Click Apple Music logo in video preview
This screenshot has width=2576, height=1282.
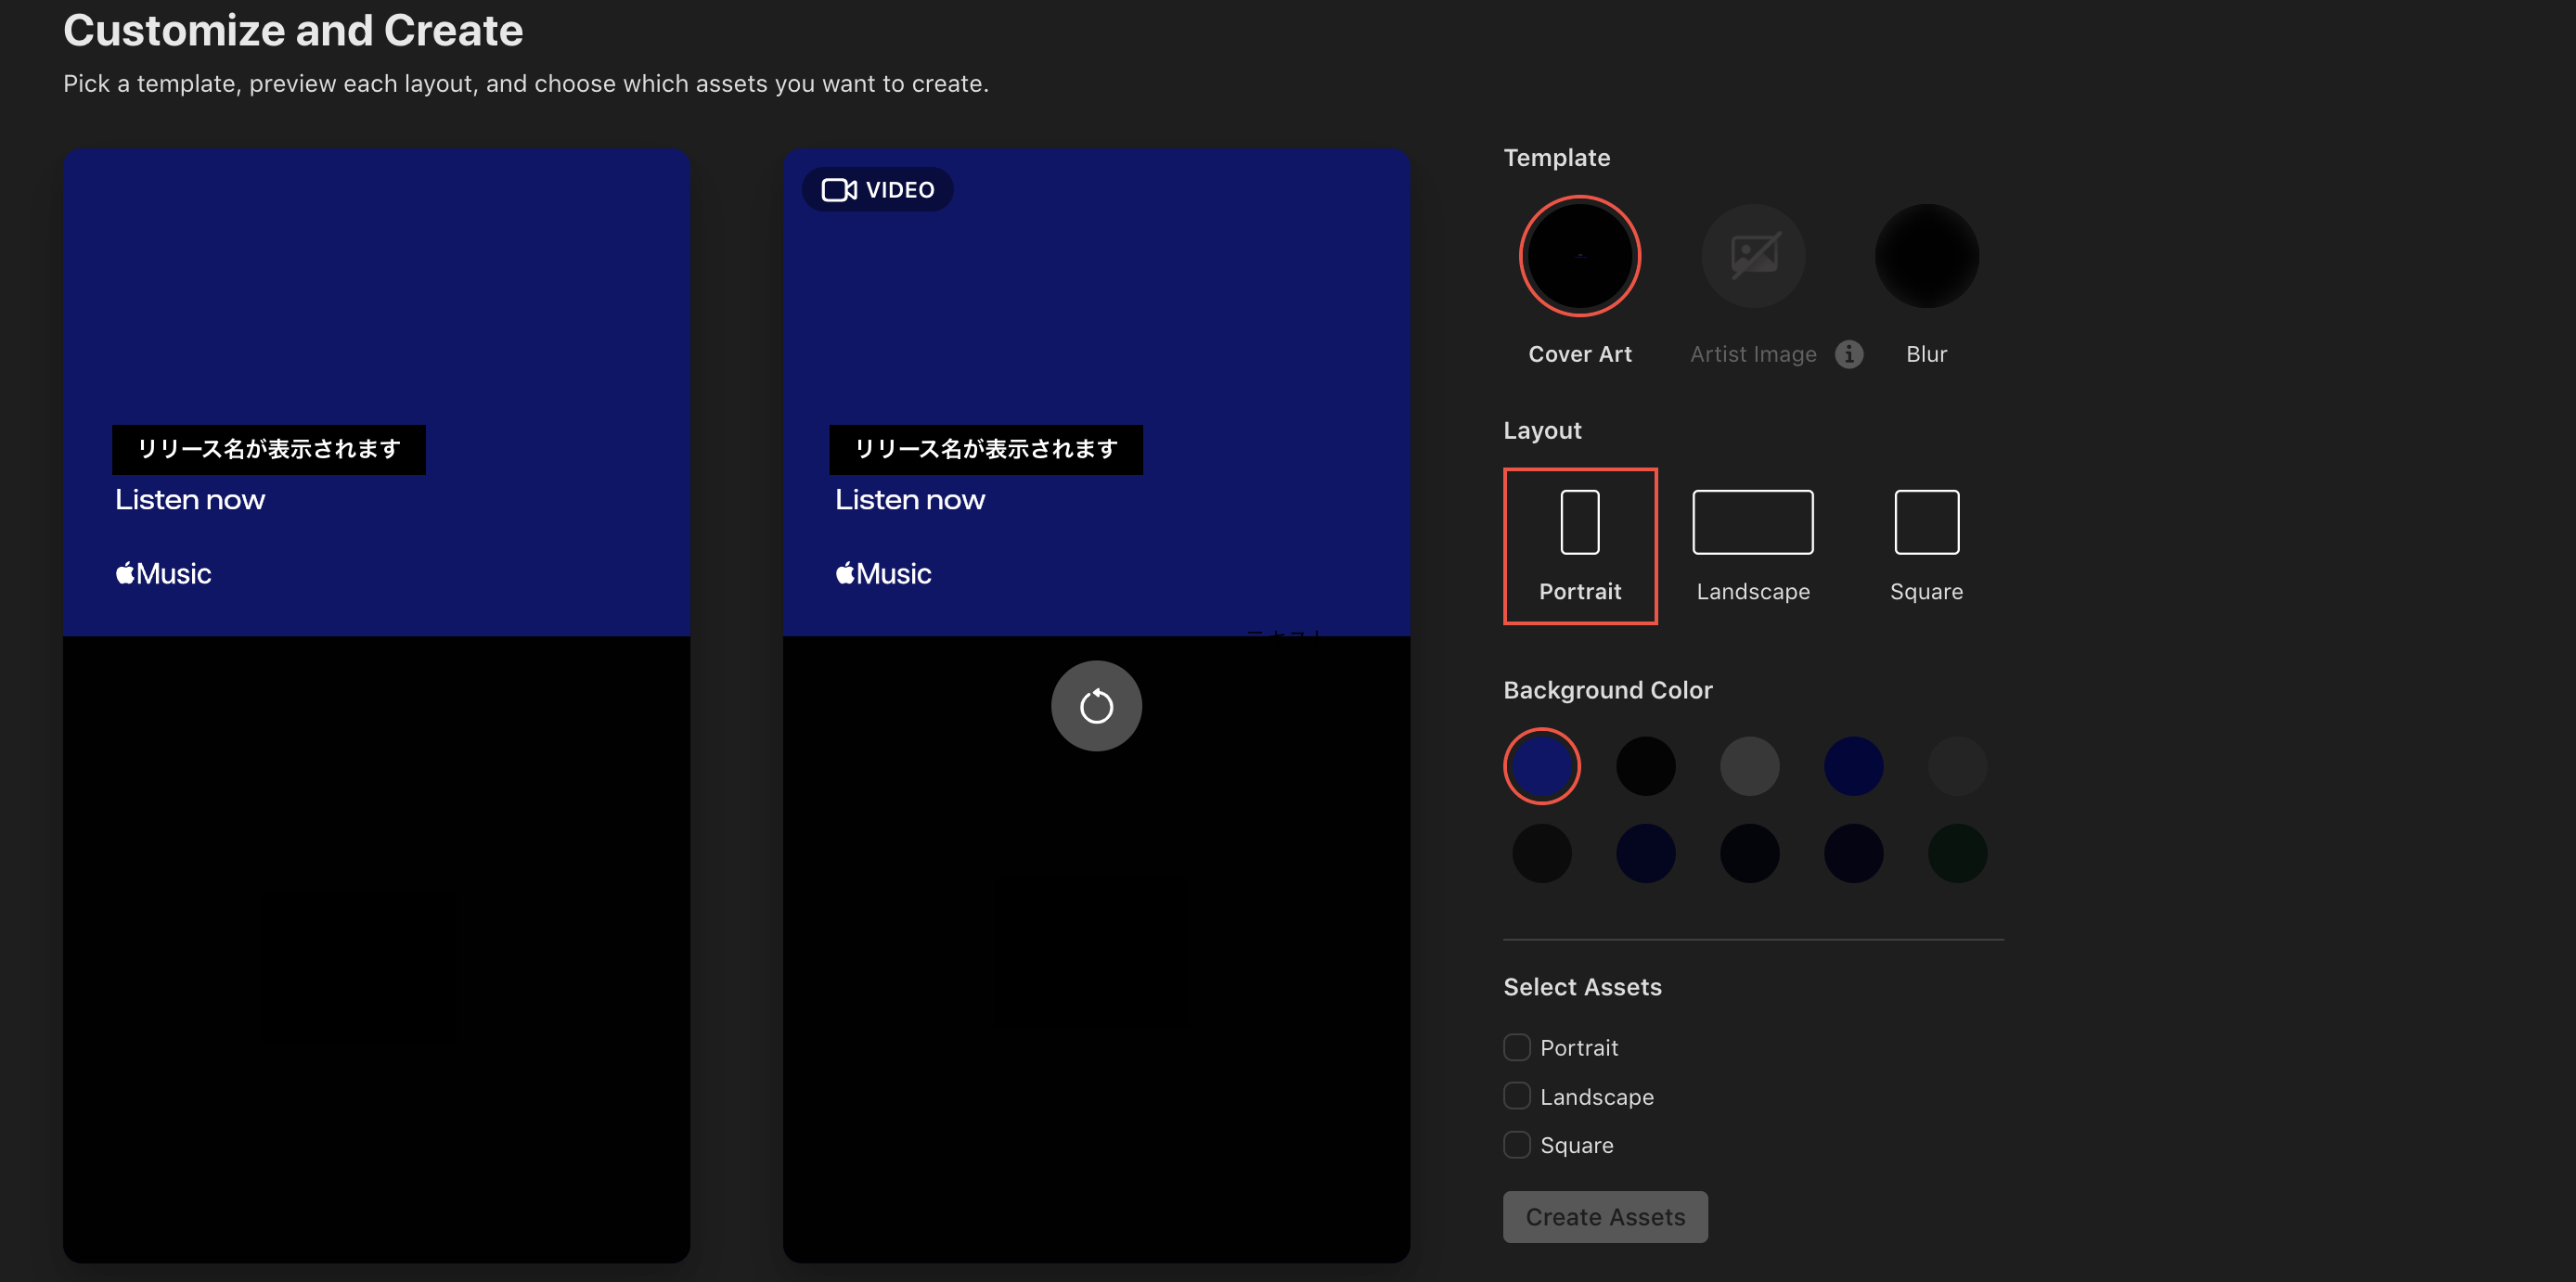(883, 573)
